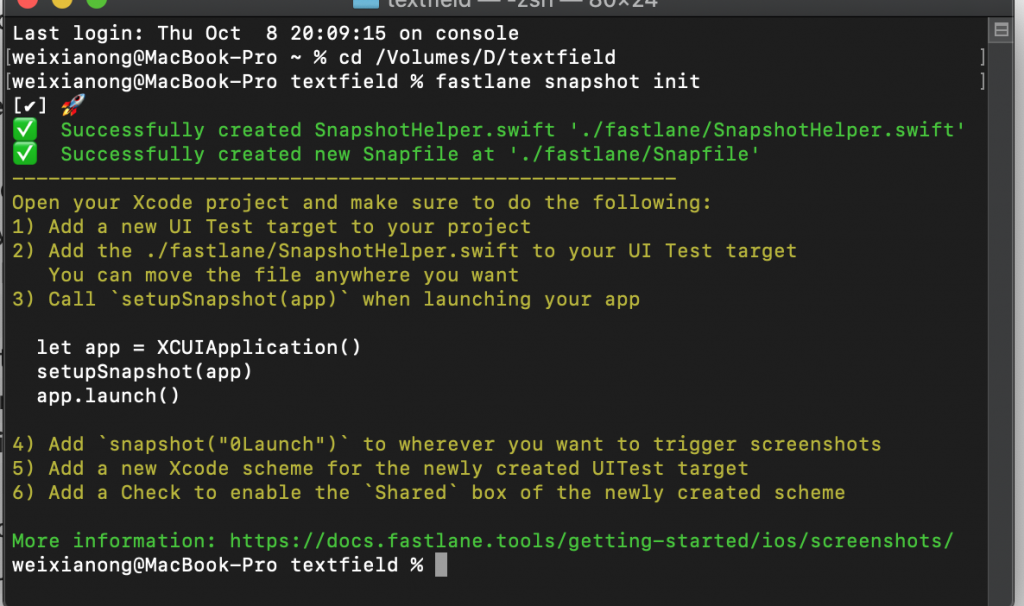Click the cursor block at the last prompt

click(441, 566)
